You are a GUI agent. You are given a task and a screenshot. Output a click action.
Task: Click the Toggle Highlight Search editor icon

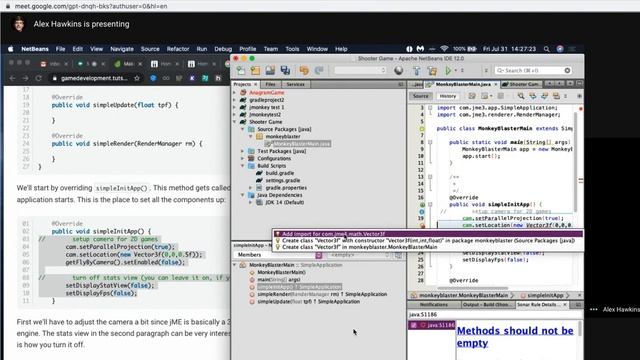556,96
